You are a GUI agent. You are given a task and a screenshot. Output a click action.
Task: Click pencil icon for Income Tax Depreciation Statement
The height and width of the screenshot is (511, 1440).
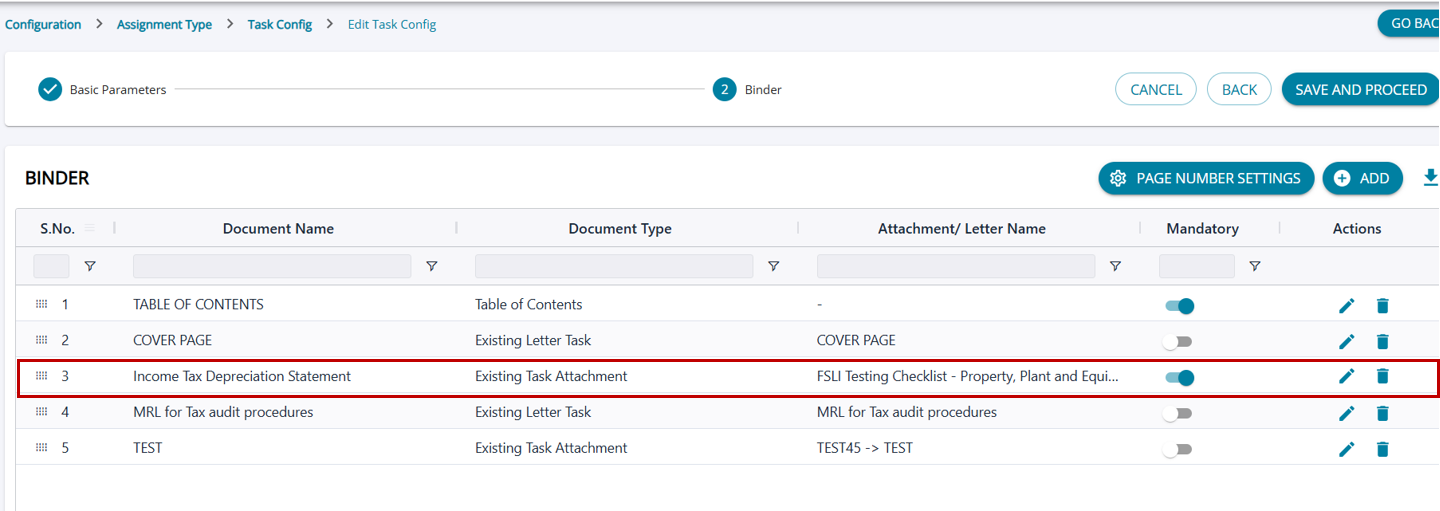tap(1346, 377)
